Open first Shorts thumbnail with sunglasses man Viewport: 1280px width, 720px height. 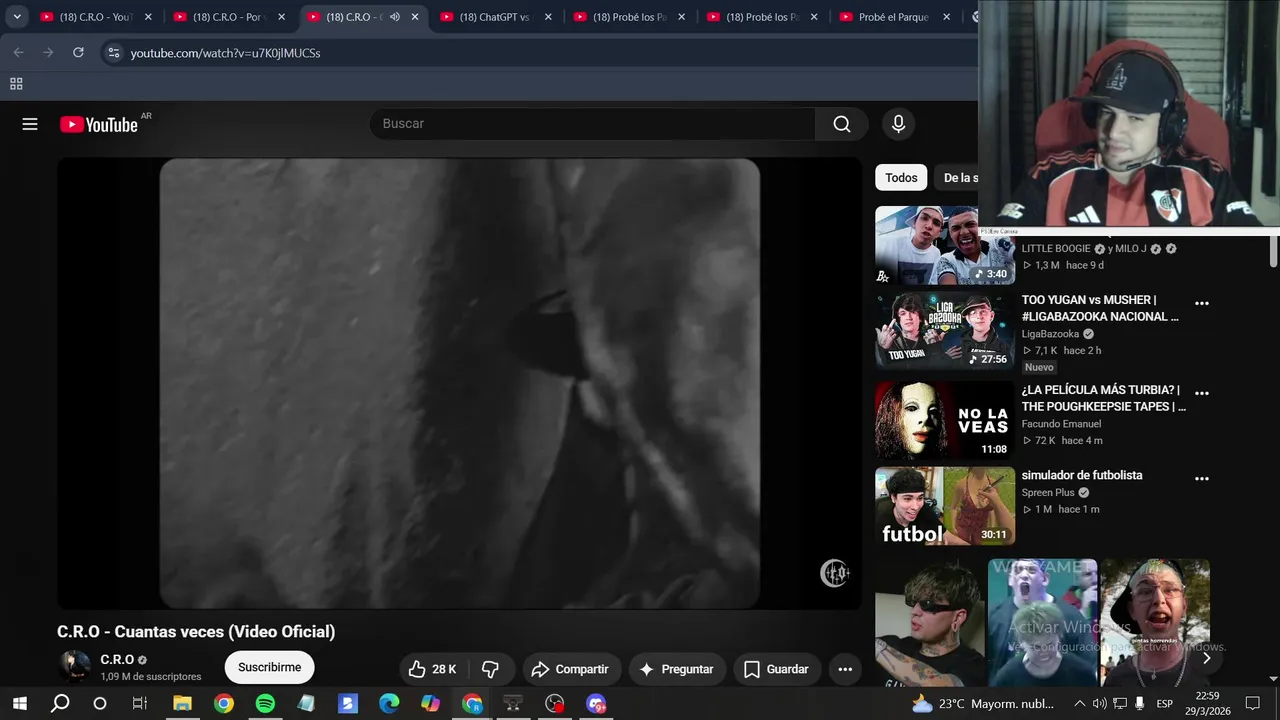[x=930, y=623]
